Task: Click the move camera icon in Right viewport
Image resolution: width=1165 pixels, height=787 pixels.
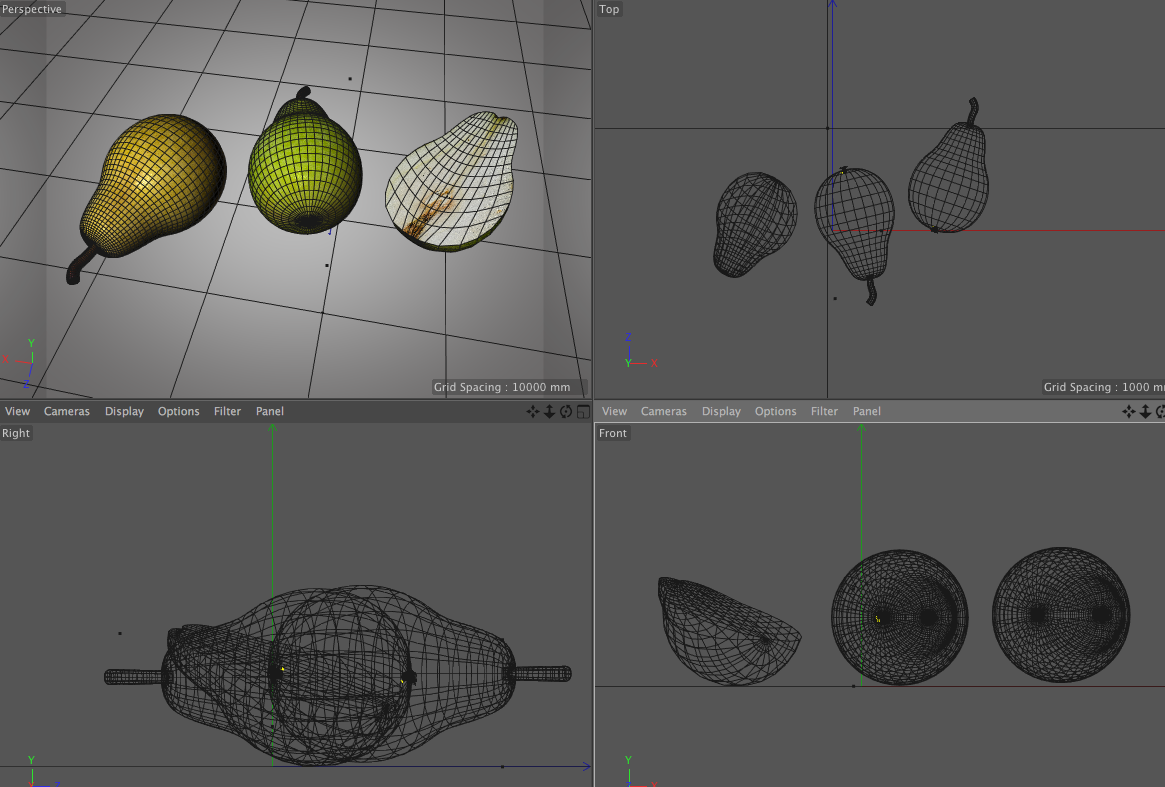Action: point(533,411)
